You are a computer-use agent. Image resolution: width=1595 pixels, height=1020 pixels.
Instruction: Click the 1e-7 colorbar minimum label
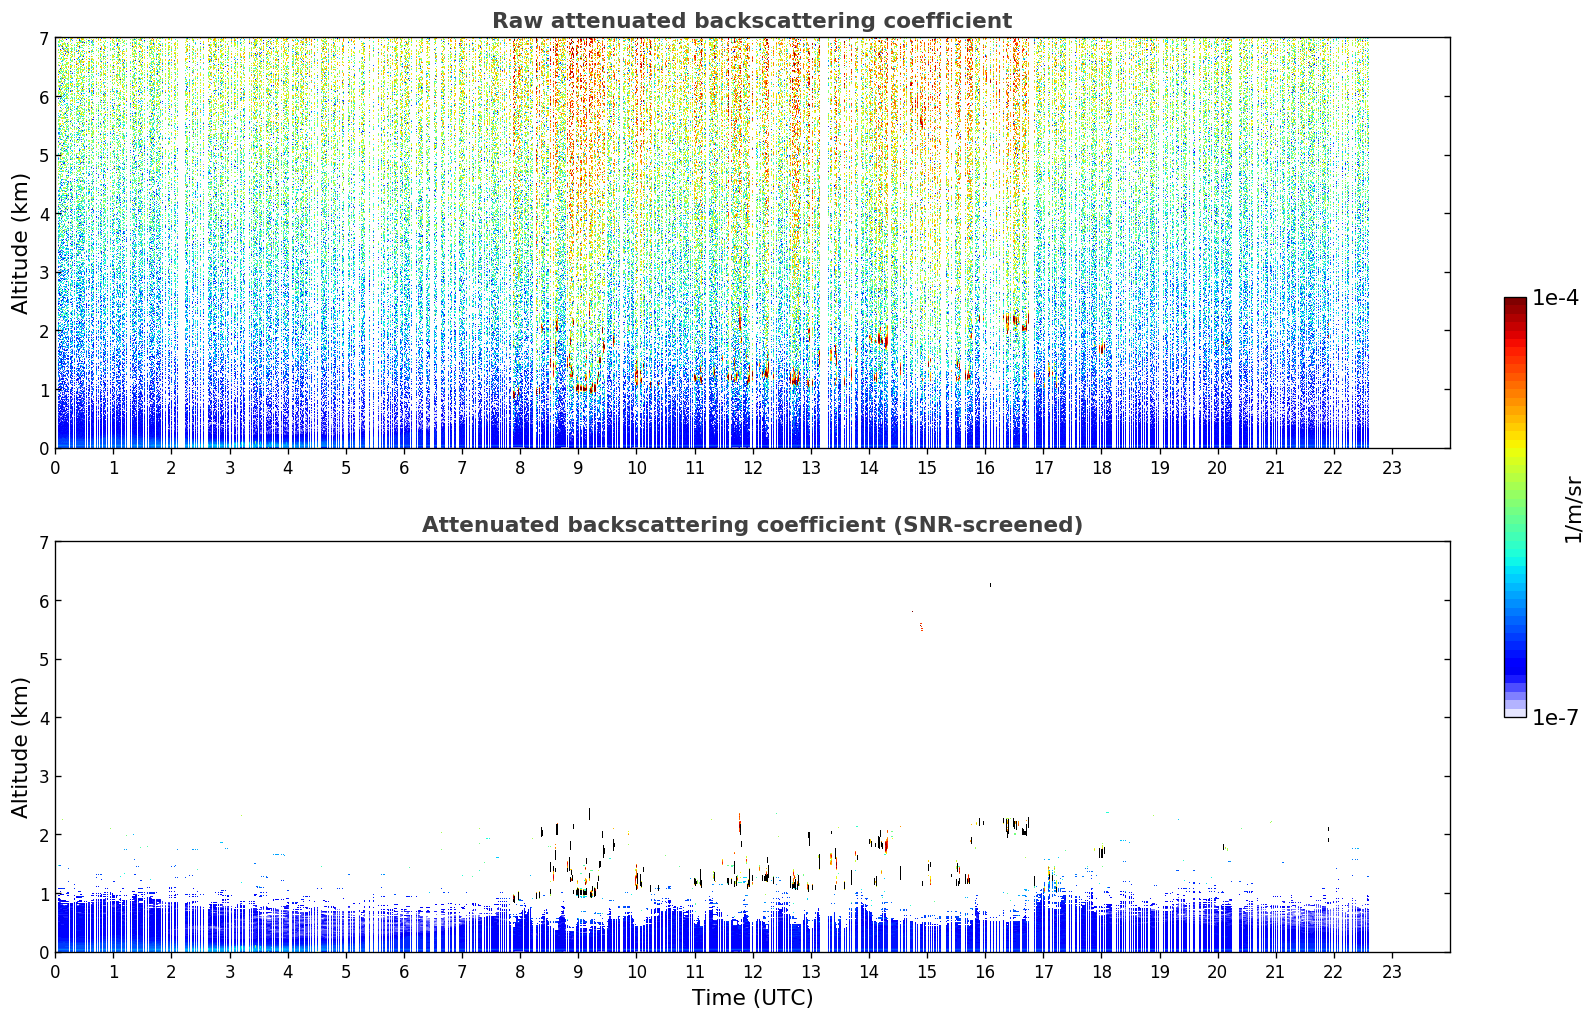click(1555, 718)
